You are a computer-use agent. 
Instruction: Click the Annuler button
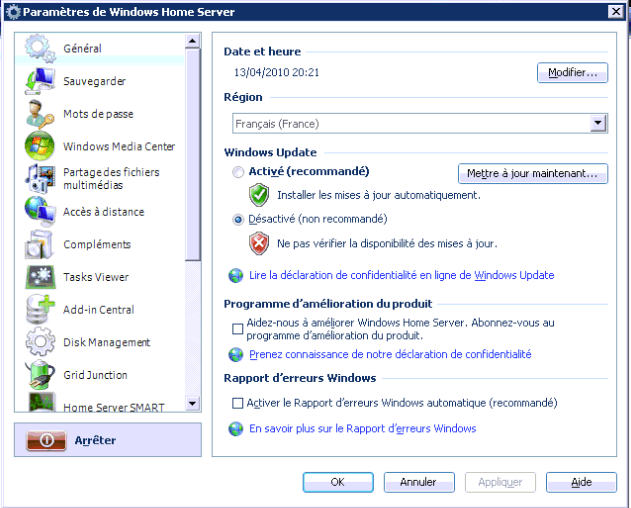tap(419, 482)
